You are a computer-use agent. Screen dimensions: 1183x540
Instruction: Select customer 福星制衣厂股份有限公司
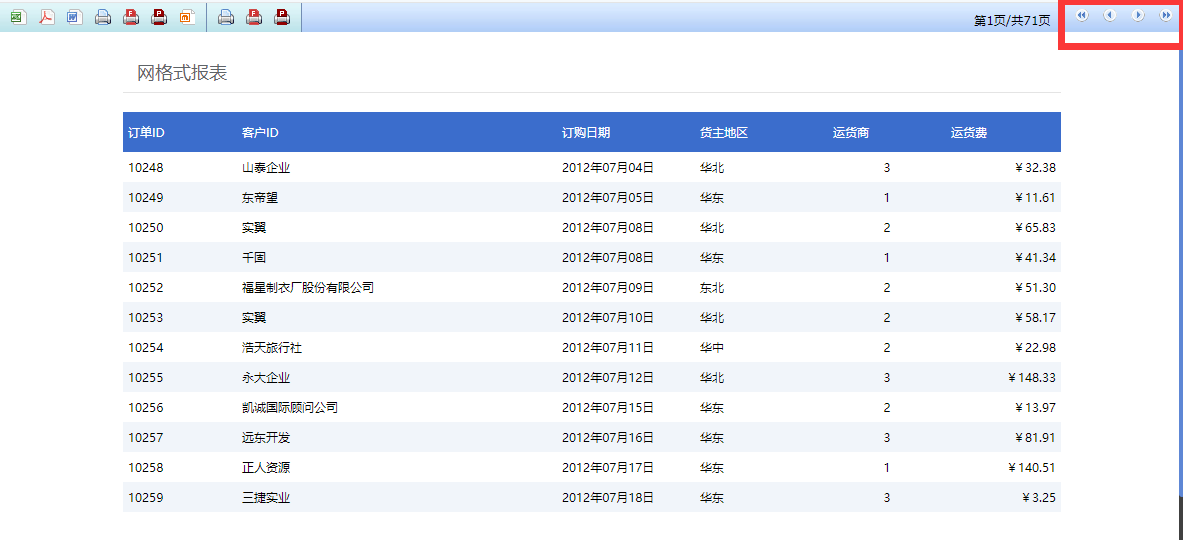coord(308,287)
